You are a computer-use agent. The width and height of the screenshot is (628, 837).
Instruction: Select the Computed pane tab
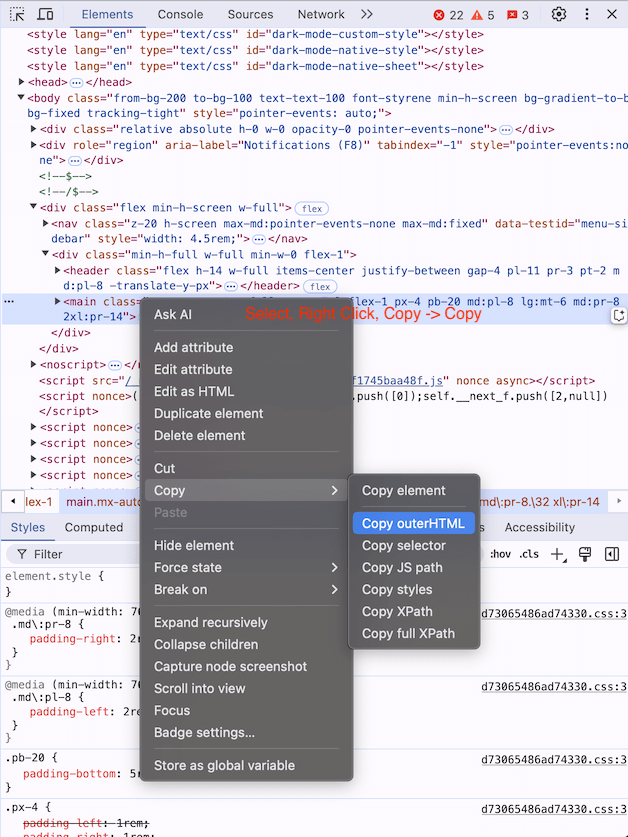click(93, 527)
